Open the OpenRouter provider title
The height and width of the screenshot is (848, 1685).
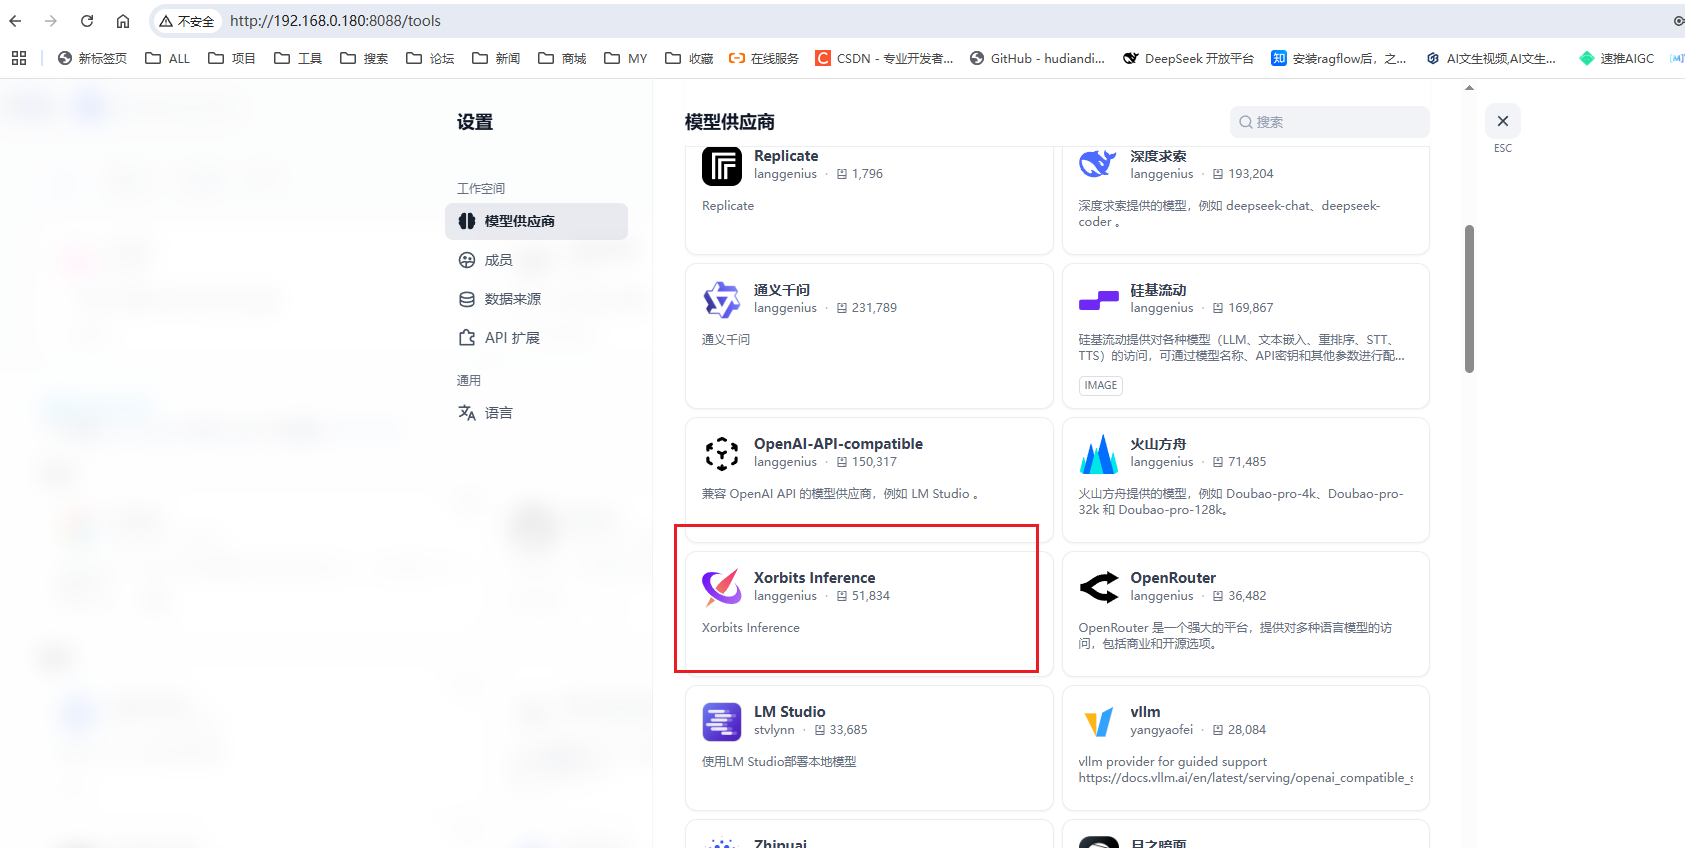tap(1173, 578)
